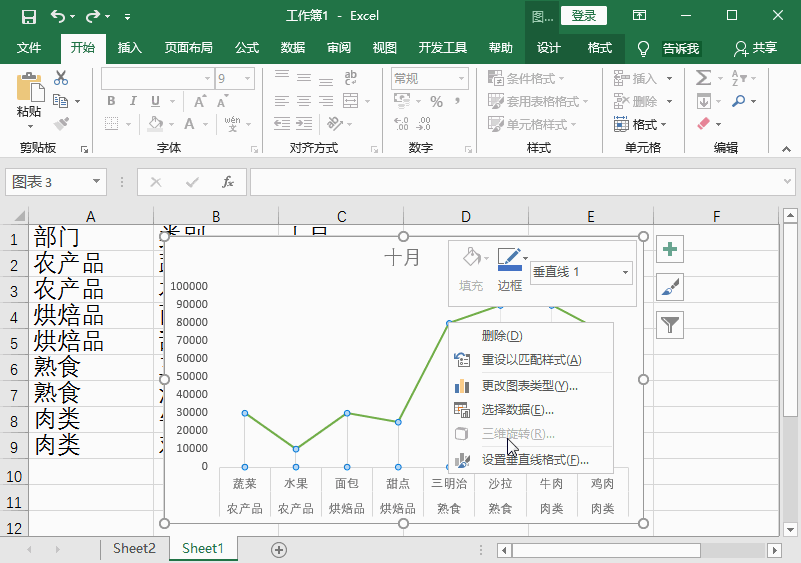
Task: Click the Insert Function fx icon
Action: point(228,182)
